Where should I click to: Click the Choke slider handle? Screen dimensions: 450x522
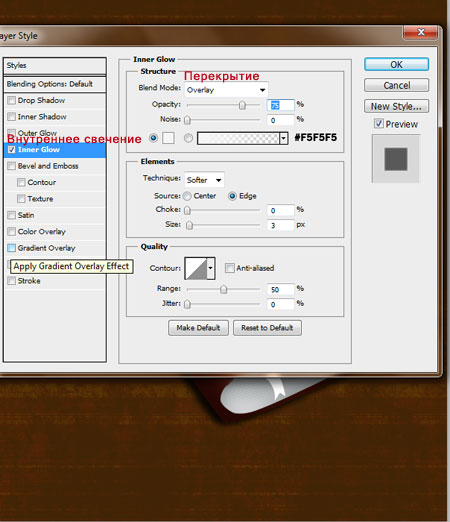tap(188, 210)
